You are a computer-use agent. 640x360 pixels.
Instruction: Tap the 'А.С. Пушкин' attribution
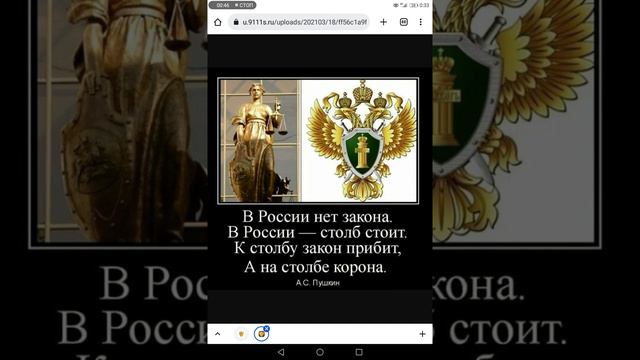pos(318,282)
